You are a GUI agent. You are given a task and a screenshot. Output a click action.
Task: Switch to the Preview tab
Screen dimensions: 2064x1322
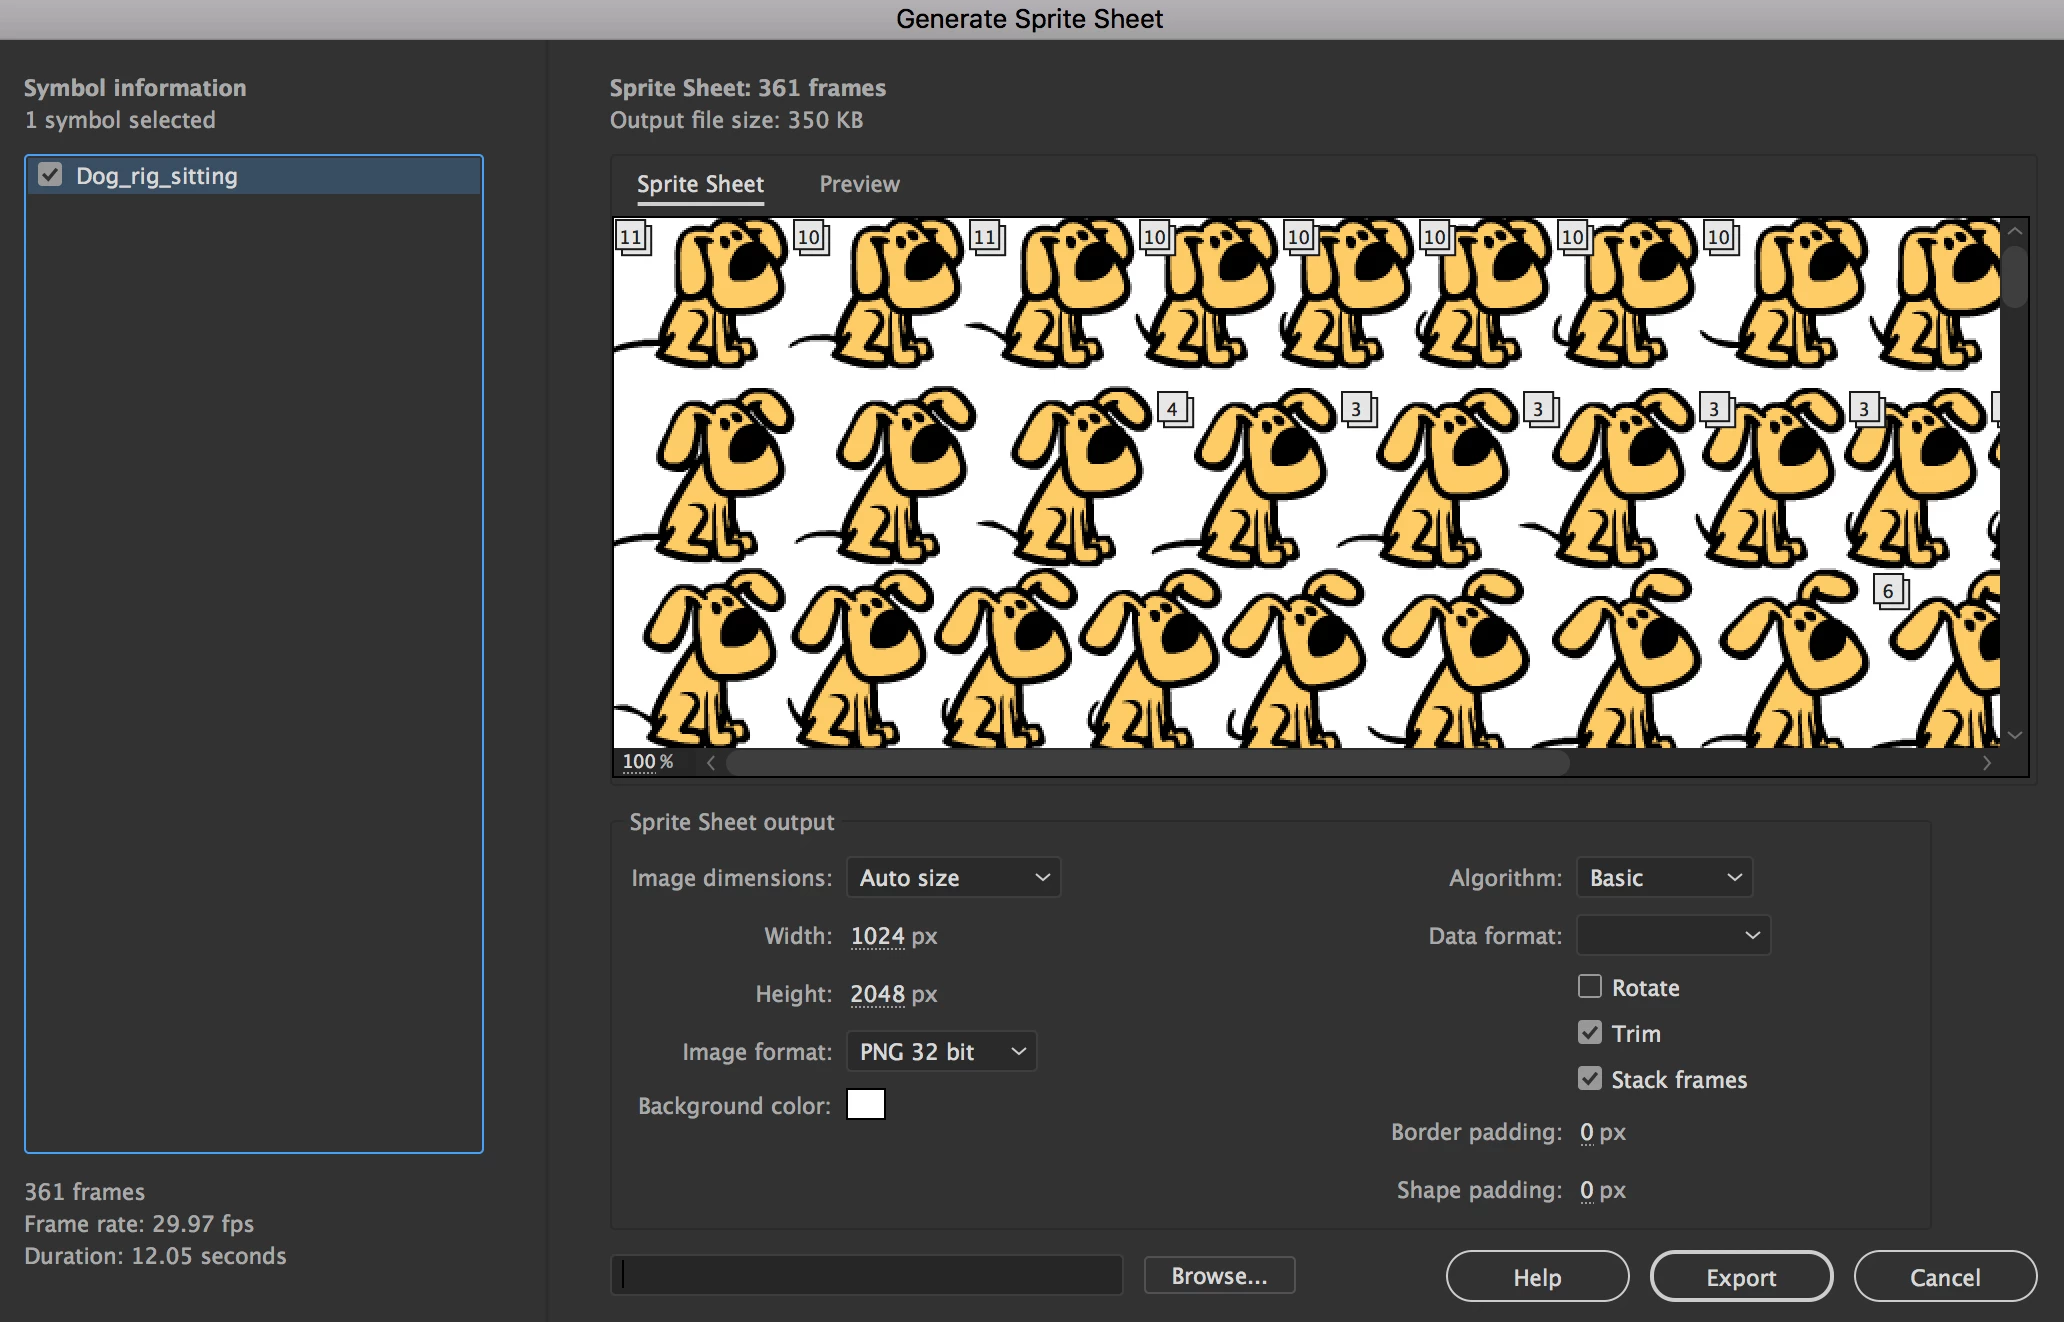click(x=859, y=184)
